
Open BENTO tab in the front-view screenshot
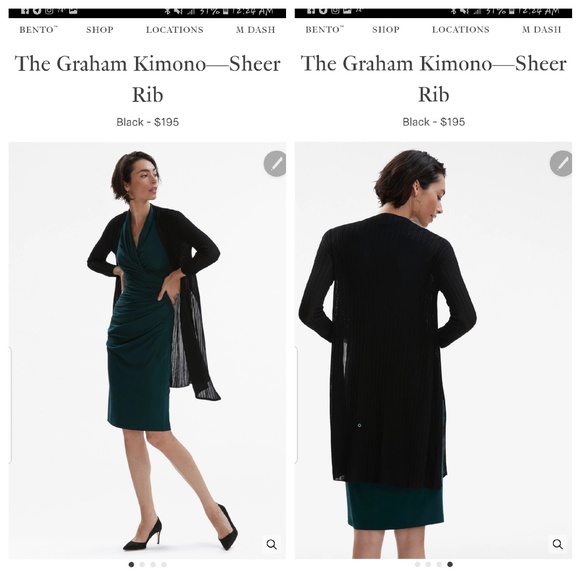coord(38,30)
